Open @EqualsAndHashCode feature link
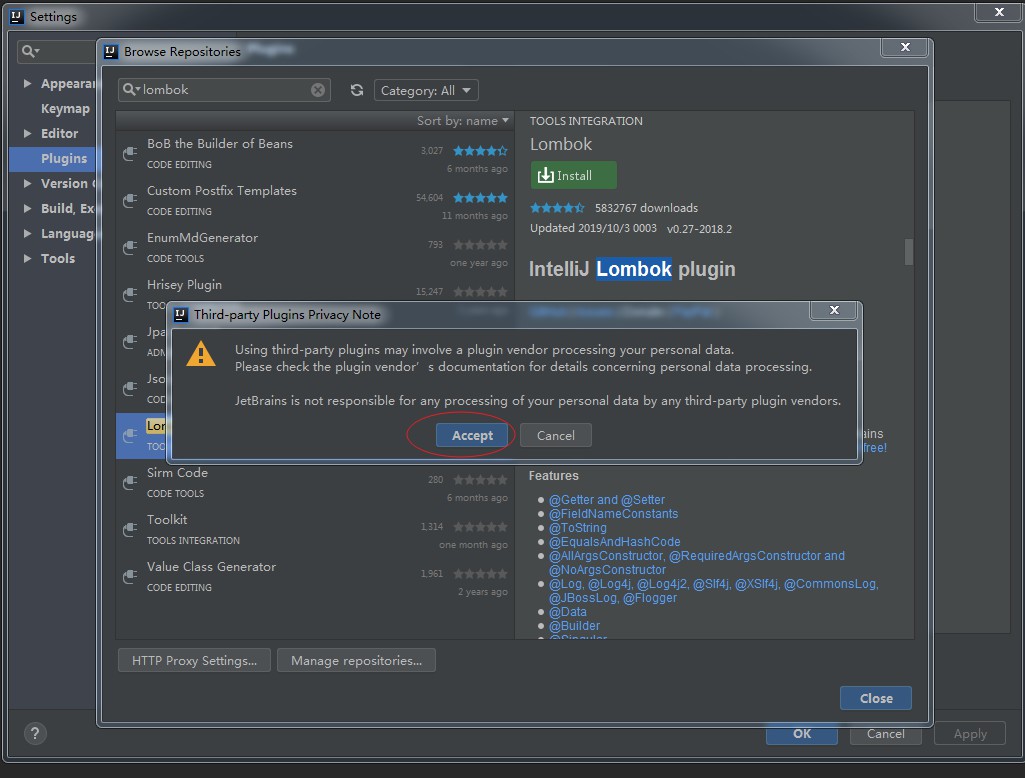 point(614,542)
